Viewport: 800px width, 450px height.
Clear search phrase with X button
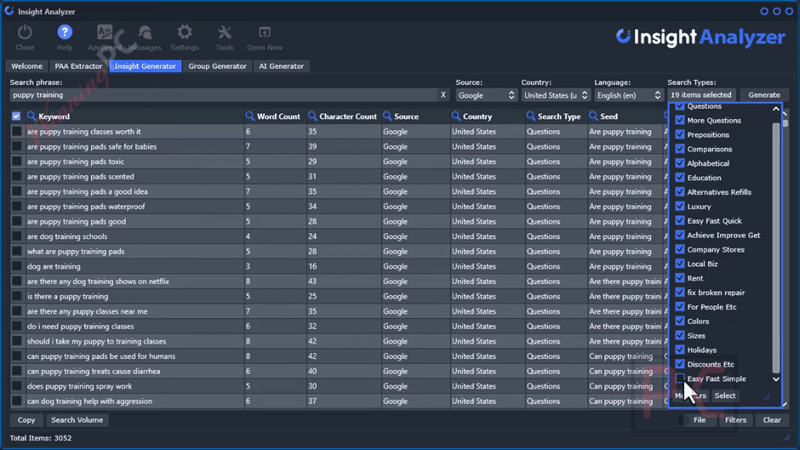tap(443, 95)
